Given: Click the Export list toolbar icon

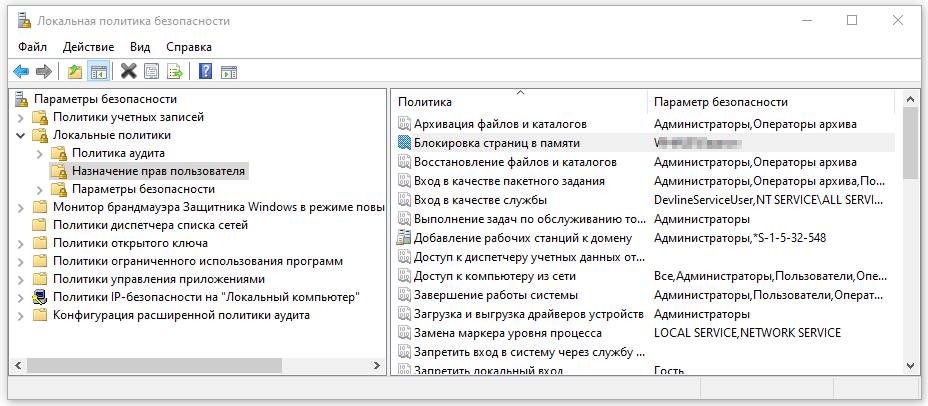Looking at the screenshot, I should coord(174,71).
